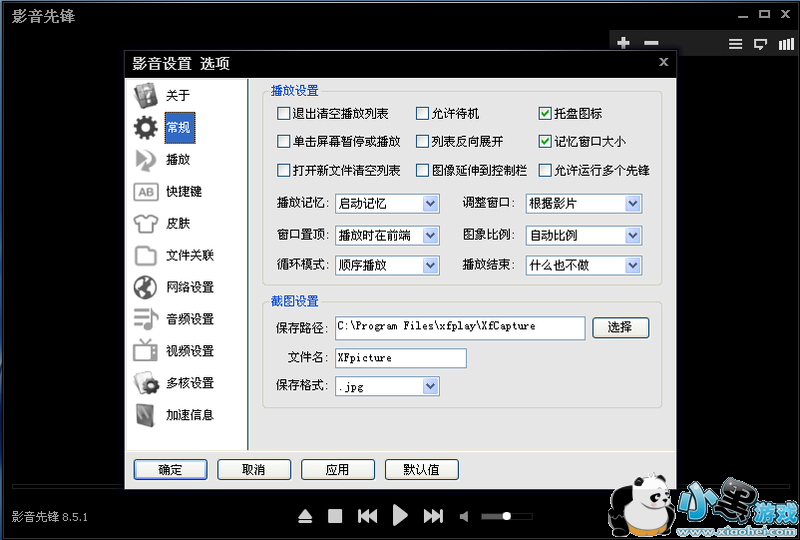Click the 加速信息 icon in sidebar

tap(146, 414)
